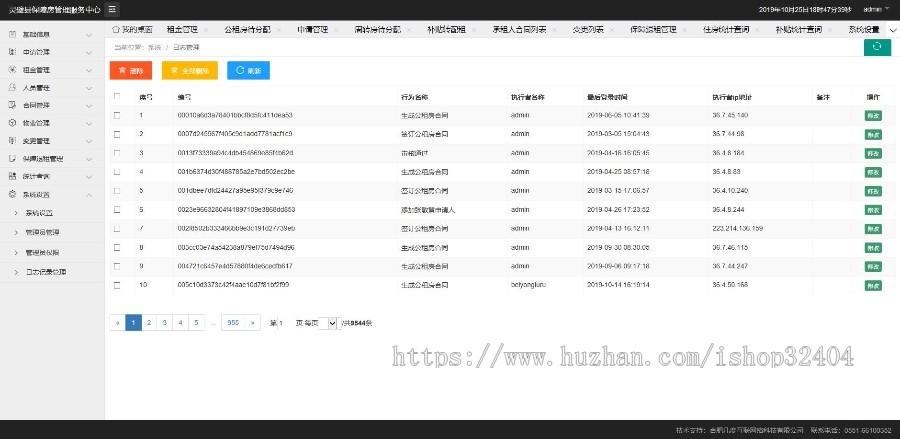Viewport: 900px width, 439px height.
Task: Close the 租金管理 tab with its x
Action: click(207, 30)
